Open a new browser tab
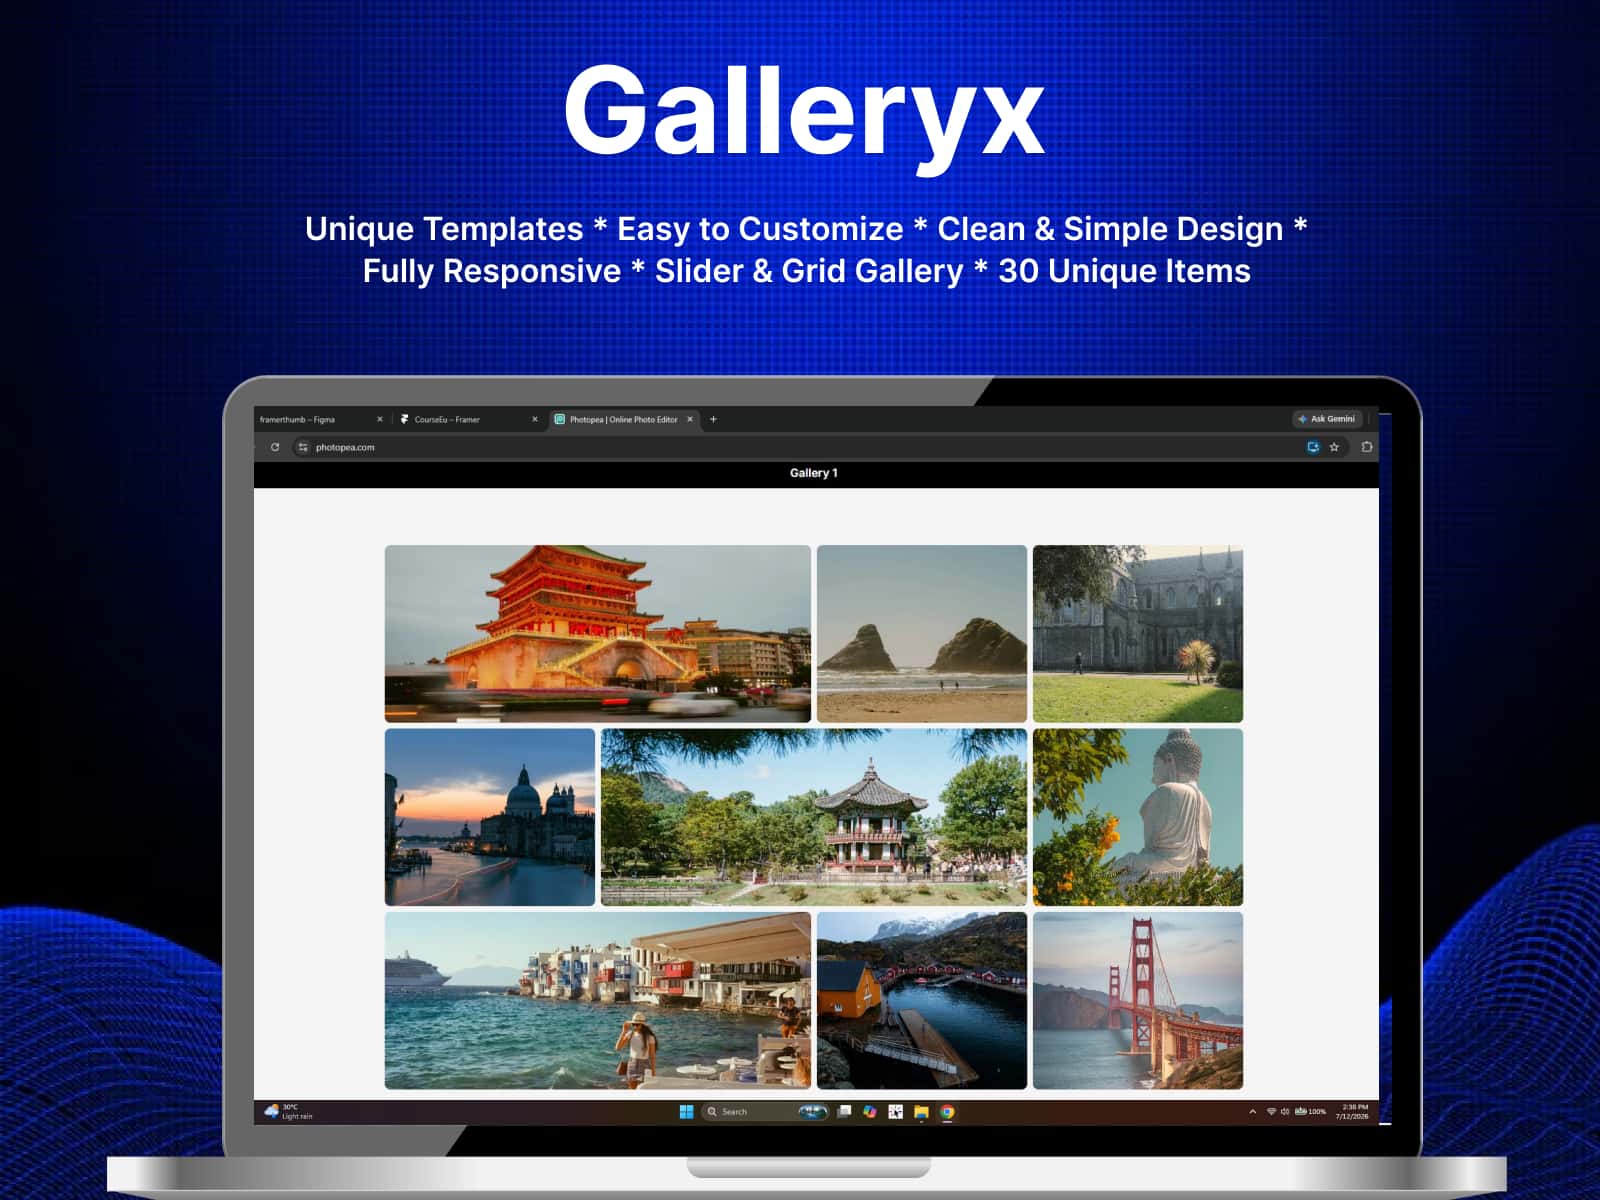This screenshot has height=1200, width=1600. pyautogui.click(x=713, y=419)
